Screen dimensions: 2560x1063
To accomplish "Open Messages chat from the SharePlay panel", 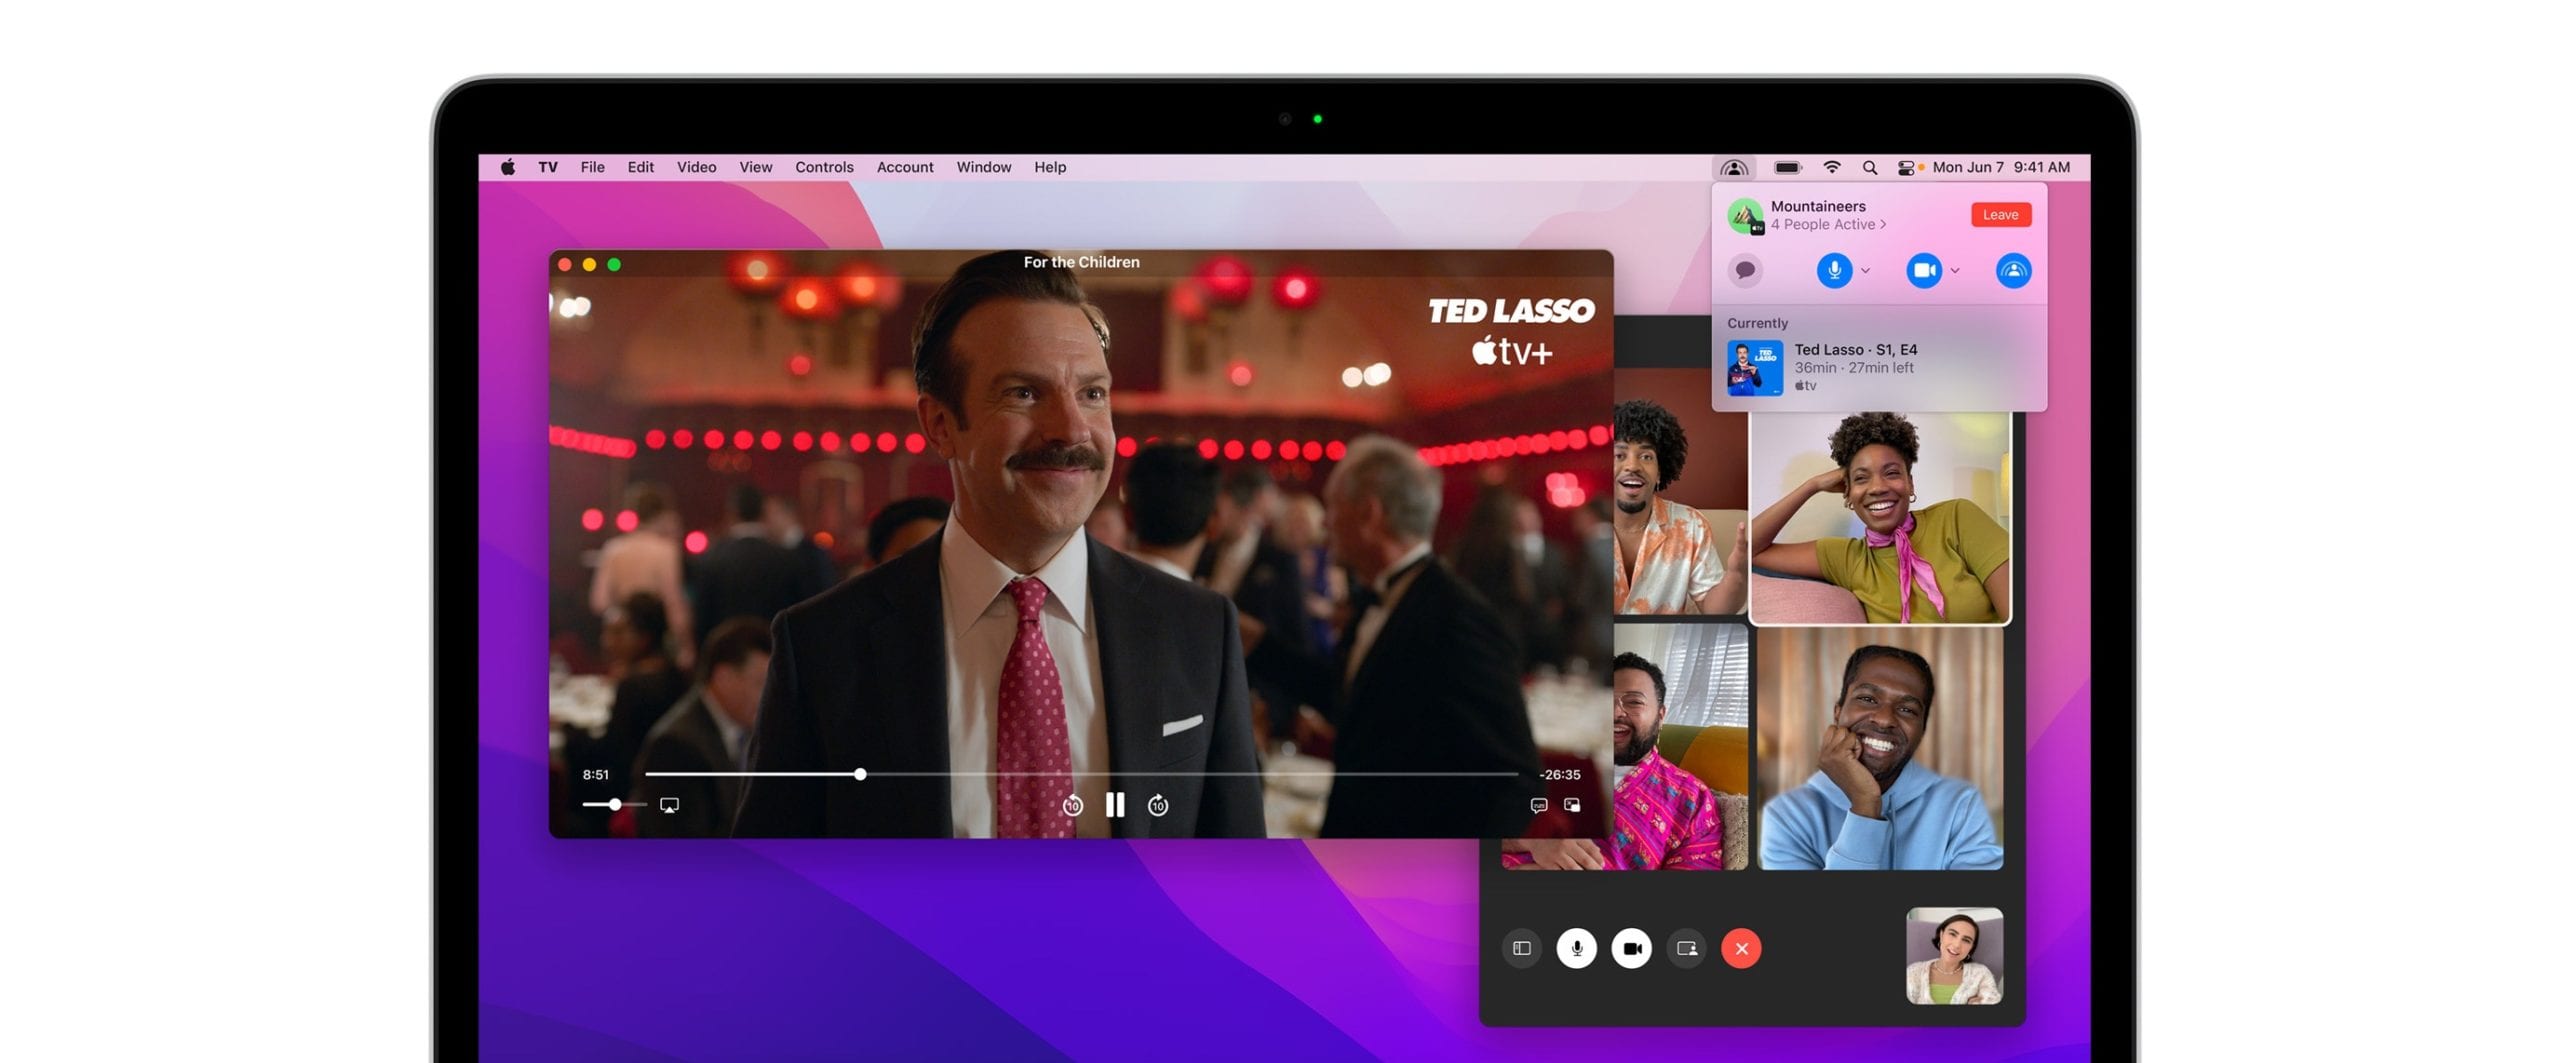I will click(x=1745, y=270).
